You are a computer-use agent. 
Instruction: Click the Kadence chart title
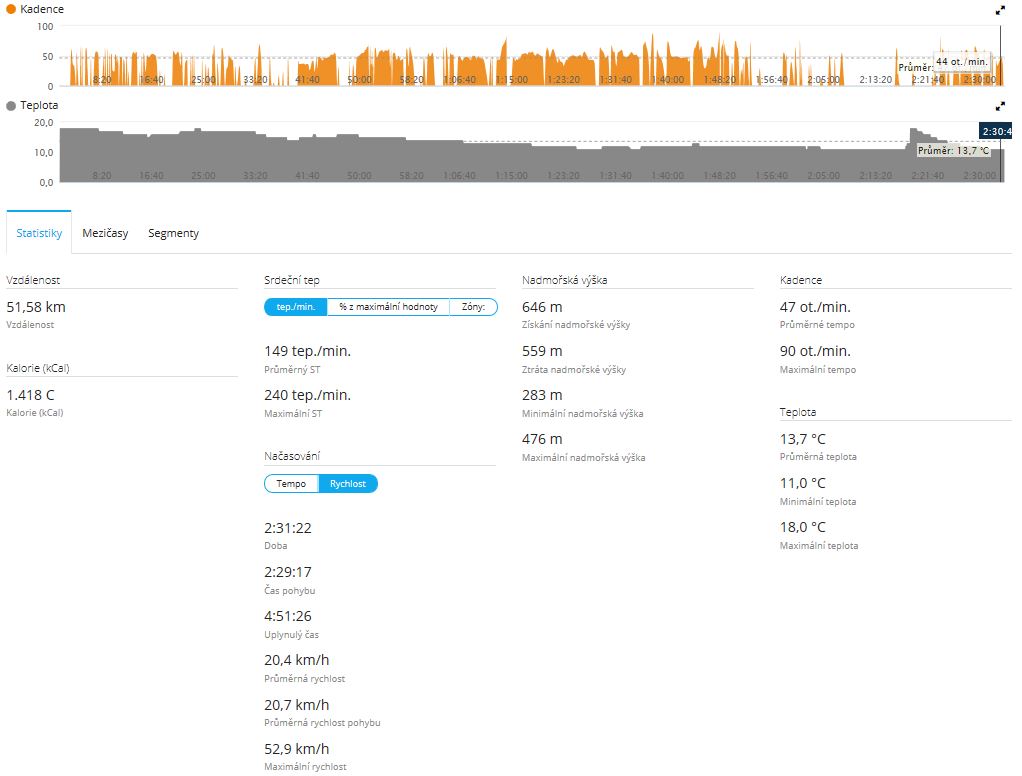point(42,10)
